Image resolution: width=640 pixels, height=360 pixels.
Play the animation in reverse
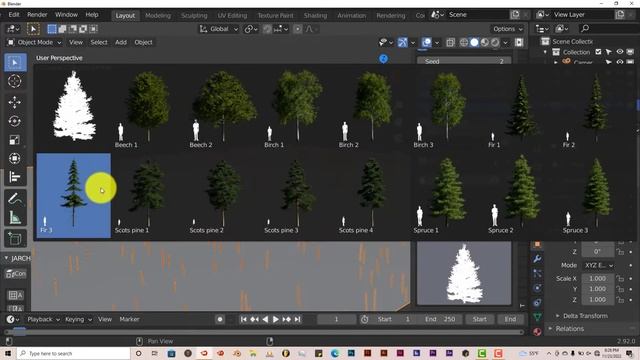265,319
